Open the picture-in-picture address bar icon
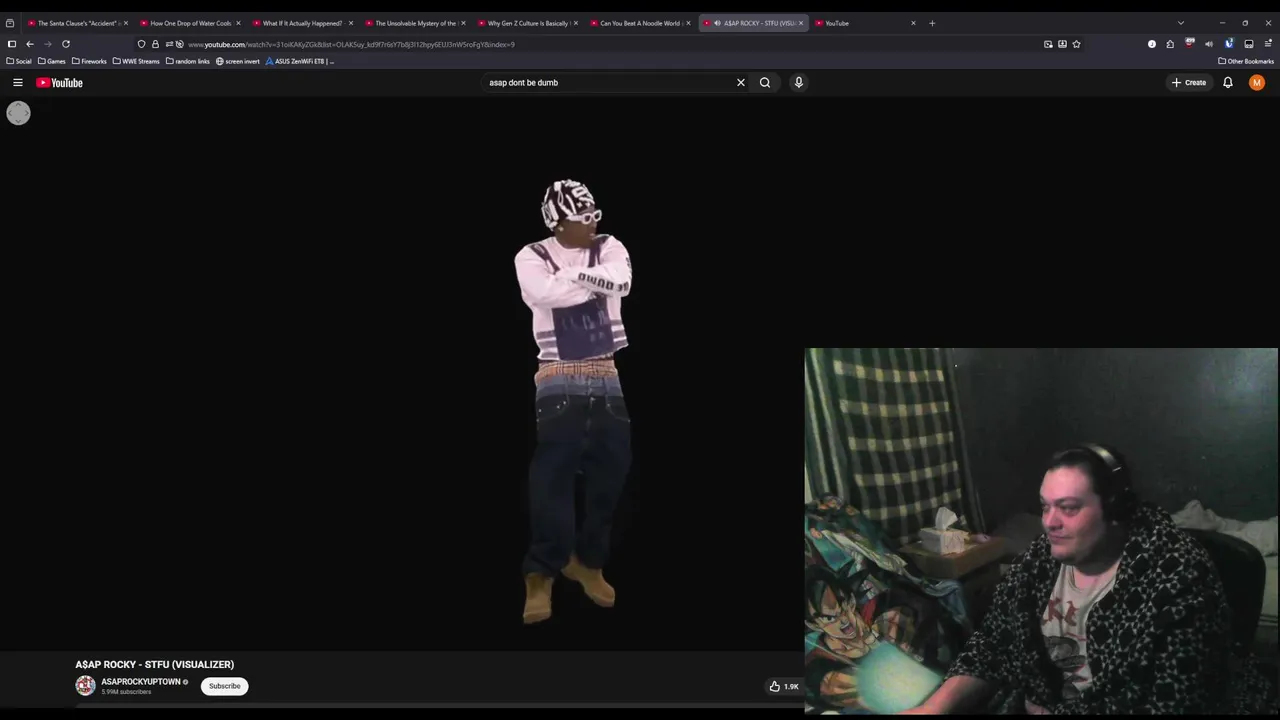 pos(1048,44)
